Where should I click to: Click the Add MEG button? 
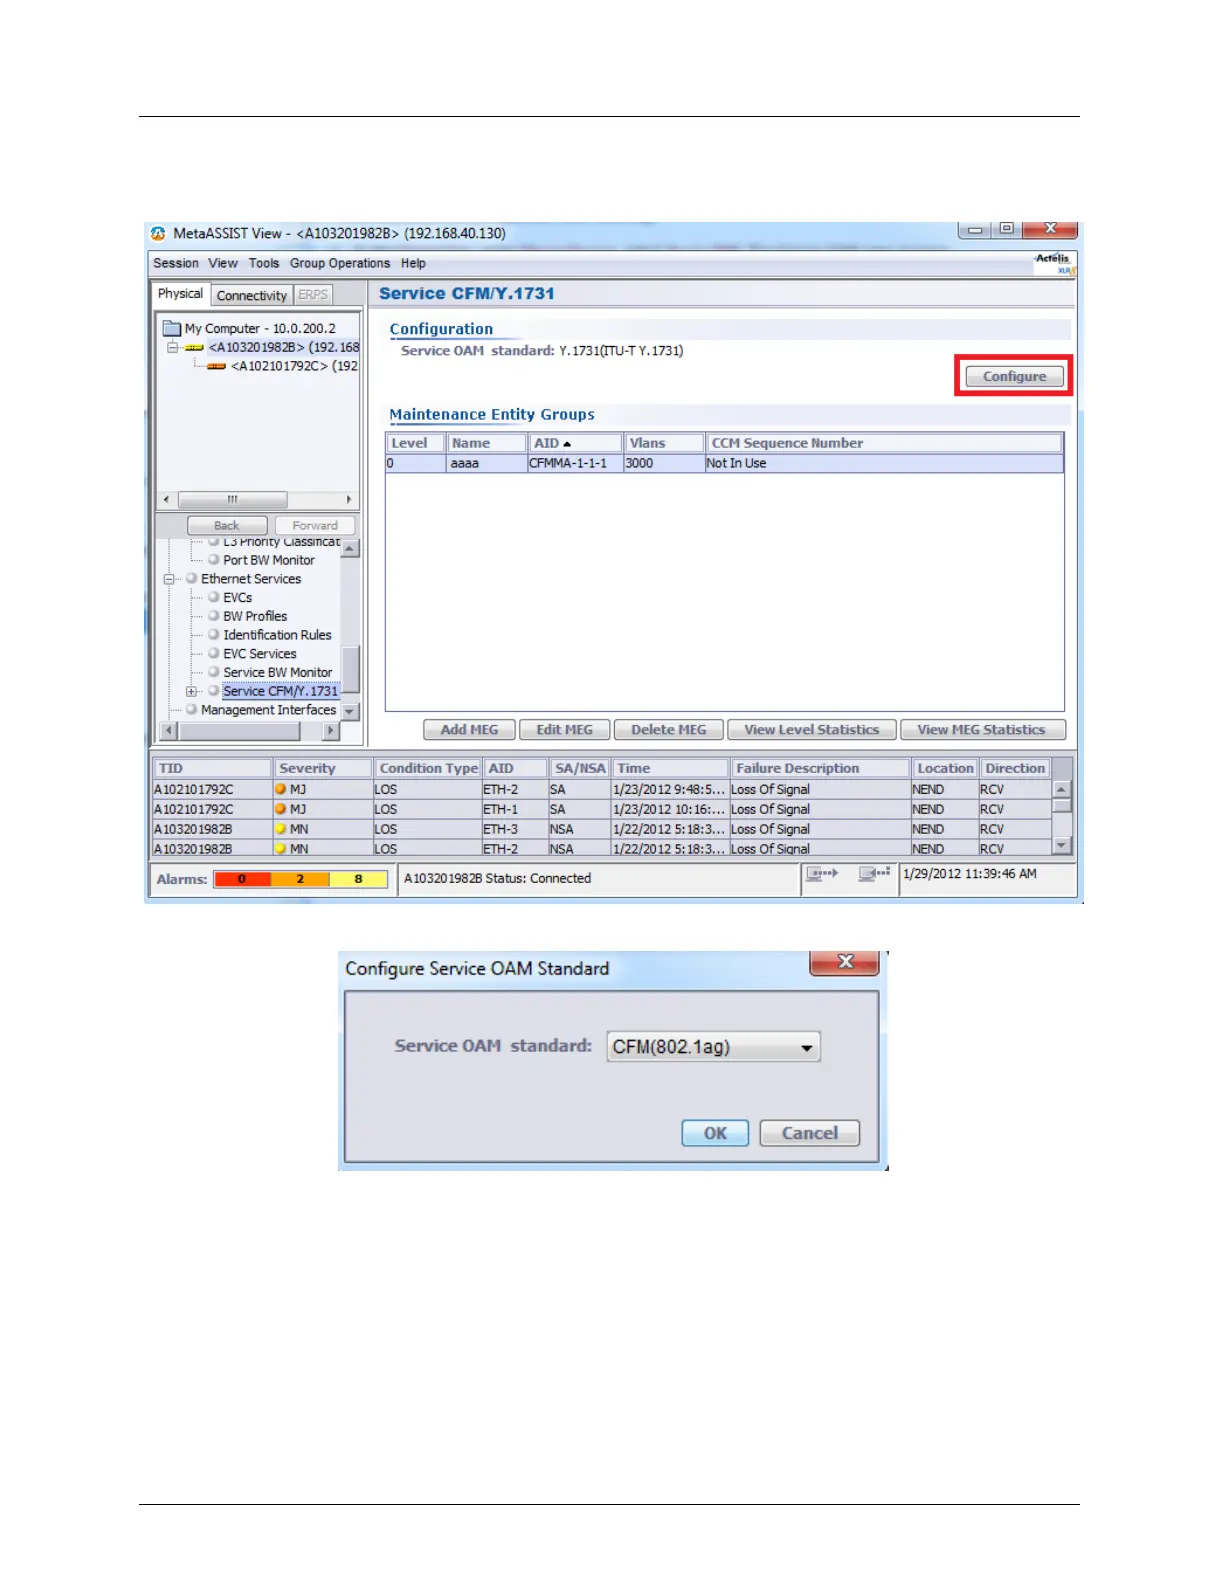(x=469, y=730)
